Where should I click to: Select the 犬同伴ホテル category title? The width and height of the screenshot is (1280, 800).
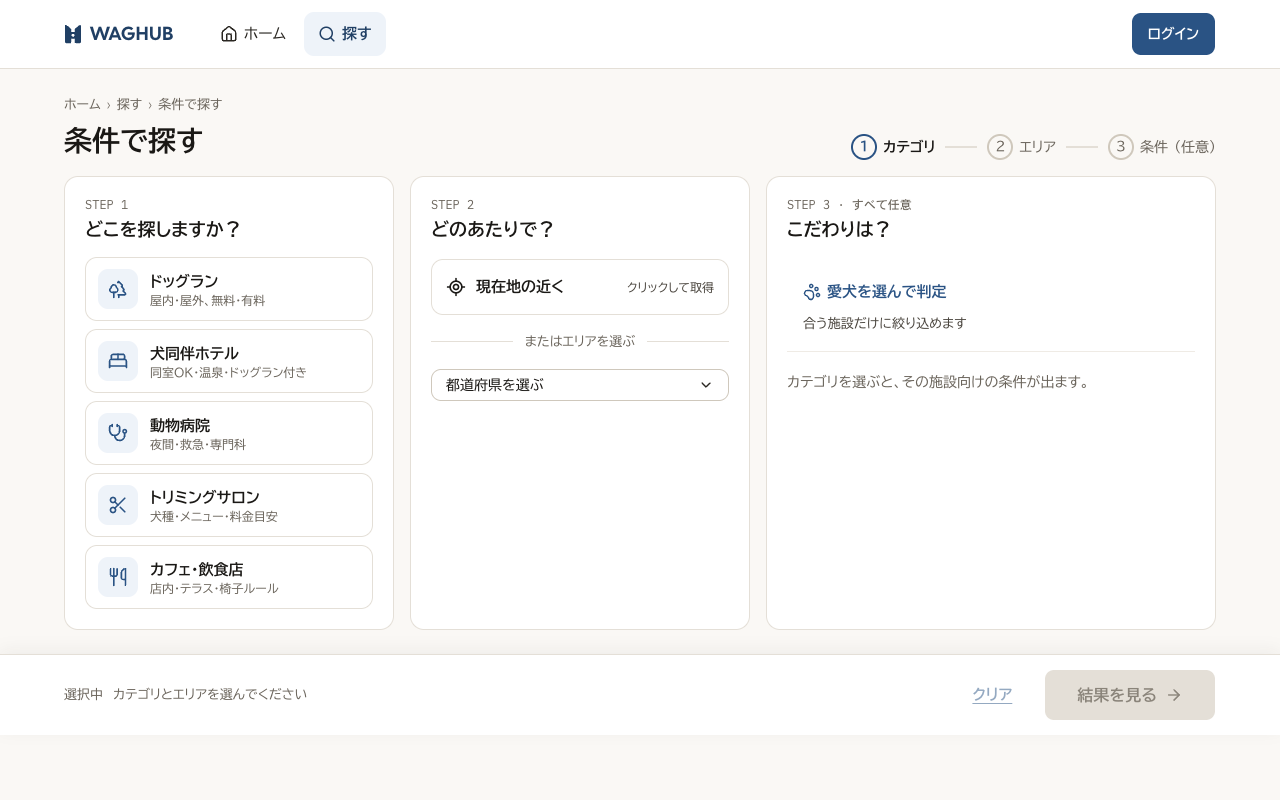coord(194,353)
